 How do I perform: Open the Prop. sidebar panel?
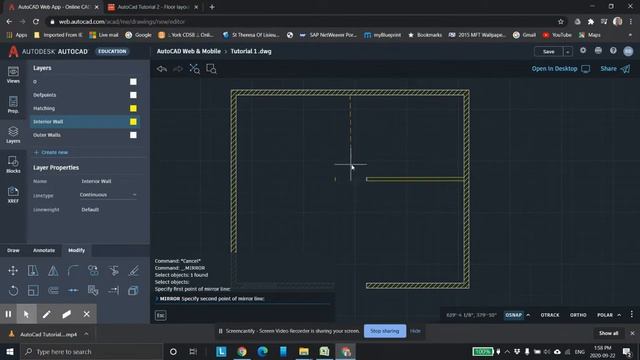pyautogui.click(x=13, y=105)
